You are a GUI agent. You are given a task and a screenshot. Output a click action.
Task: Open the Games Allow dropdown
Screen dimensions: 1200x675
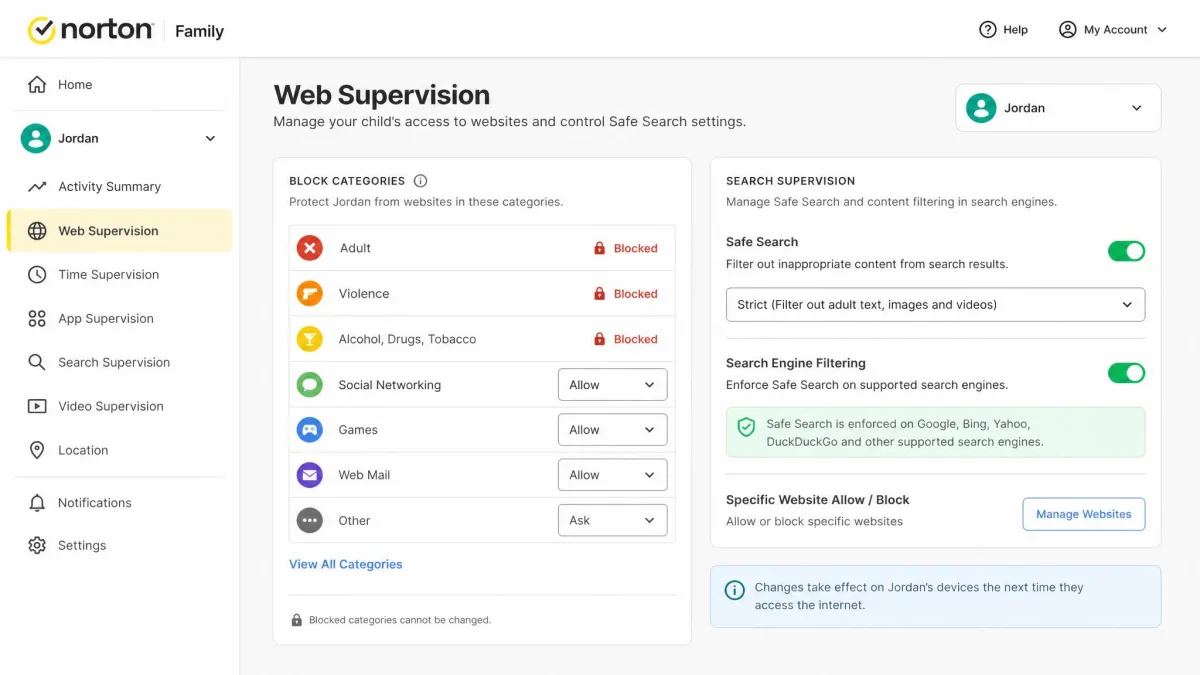[612, 430]
